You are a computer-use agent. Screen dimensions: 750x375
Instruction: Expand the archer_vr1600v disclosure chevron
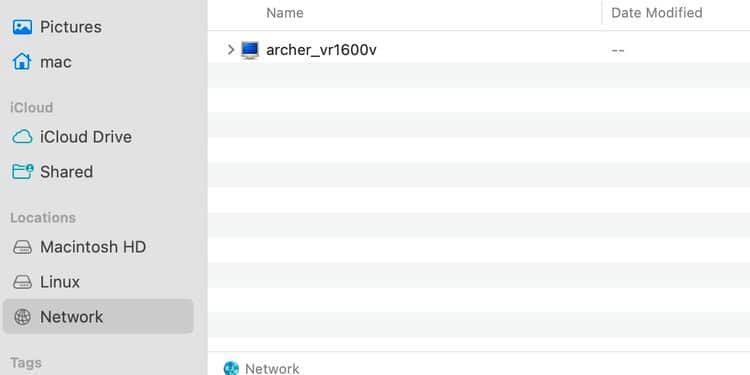point(231,50)
